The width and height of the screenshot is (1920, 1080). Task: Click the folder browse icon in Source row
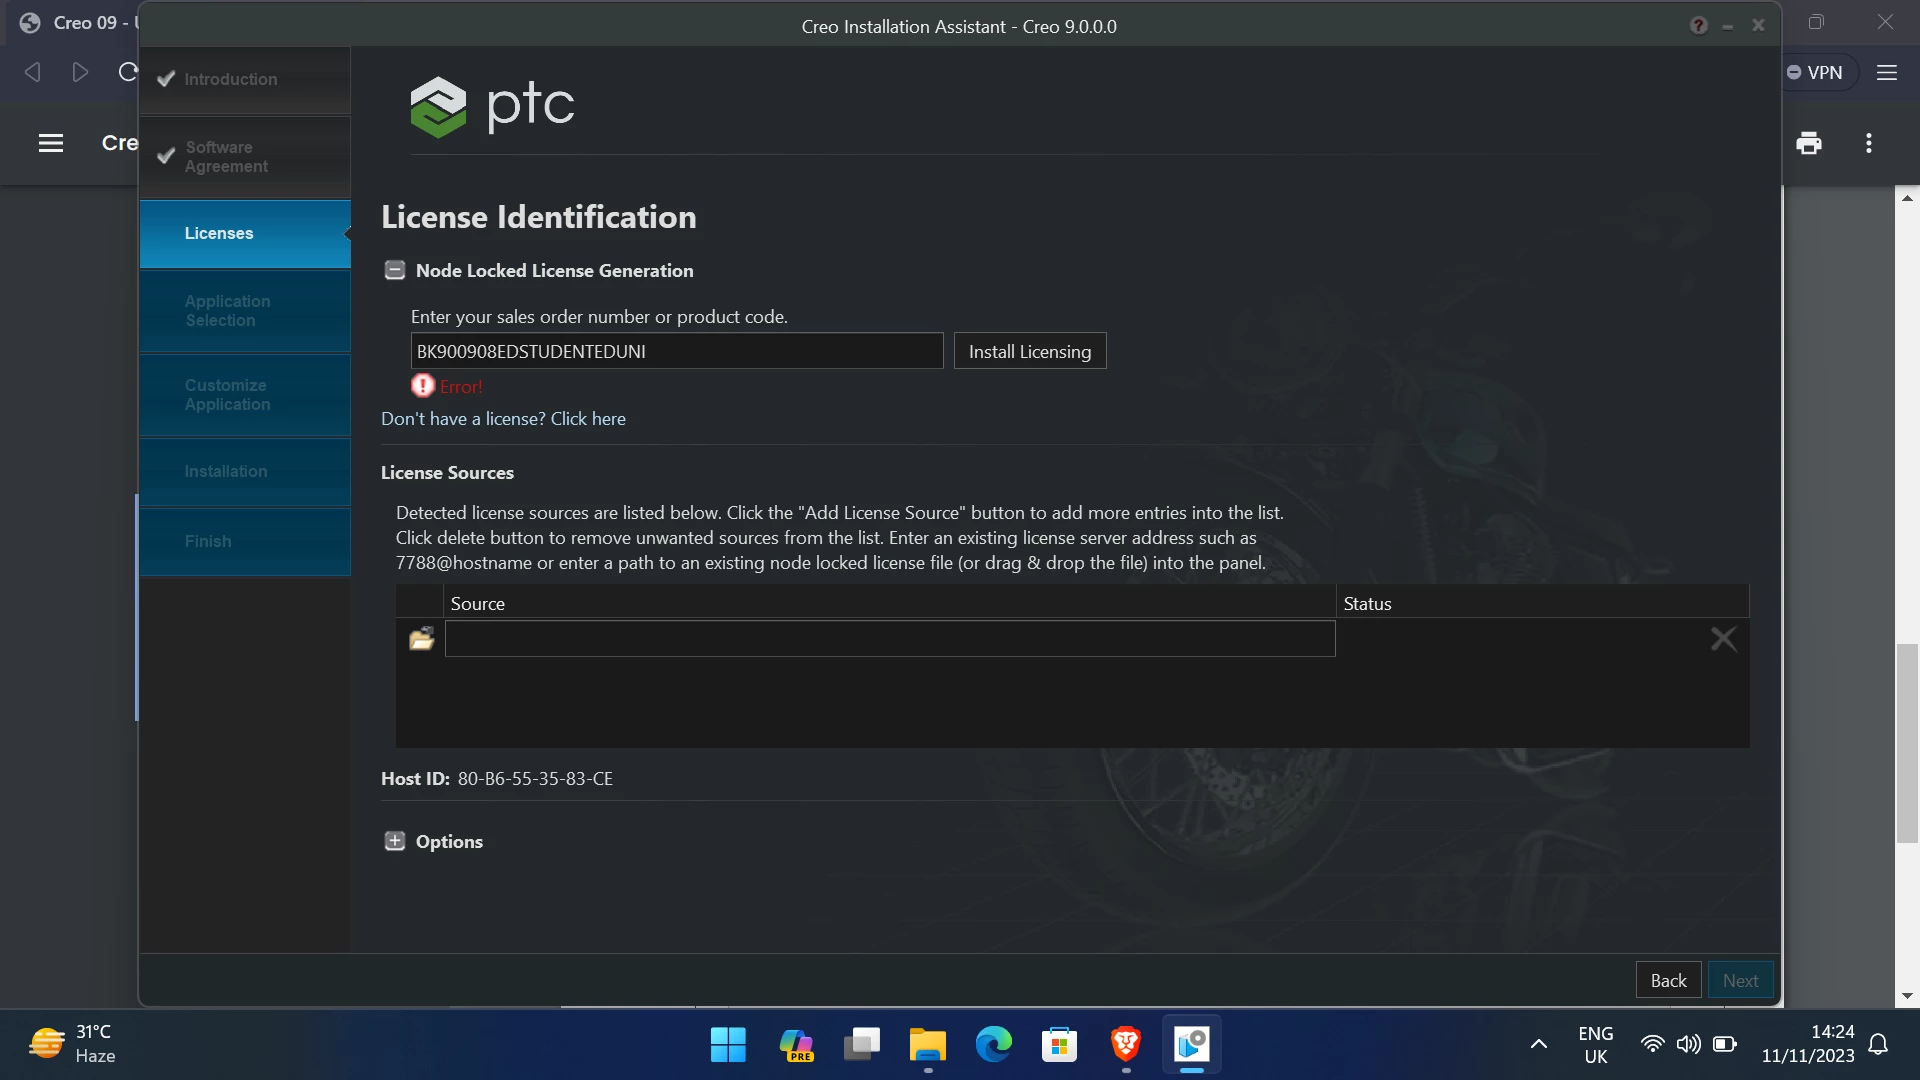click(421, 639)
